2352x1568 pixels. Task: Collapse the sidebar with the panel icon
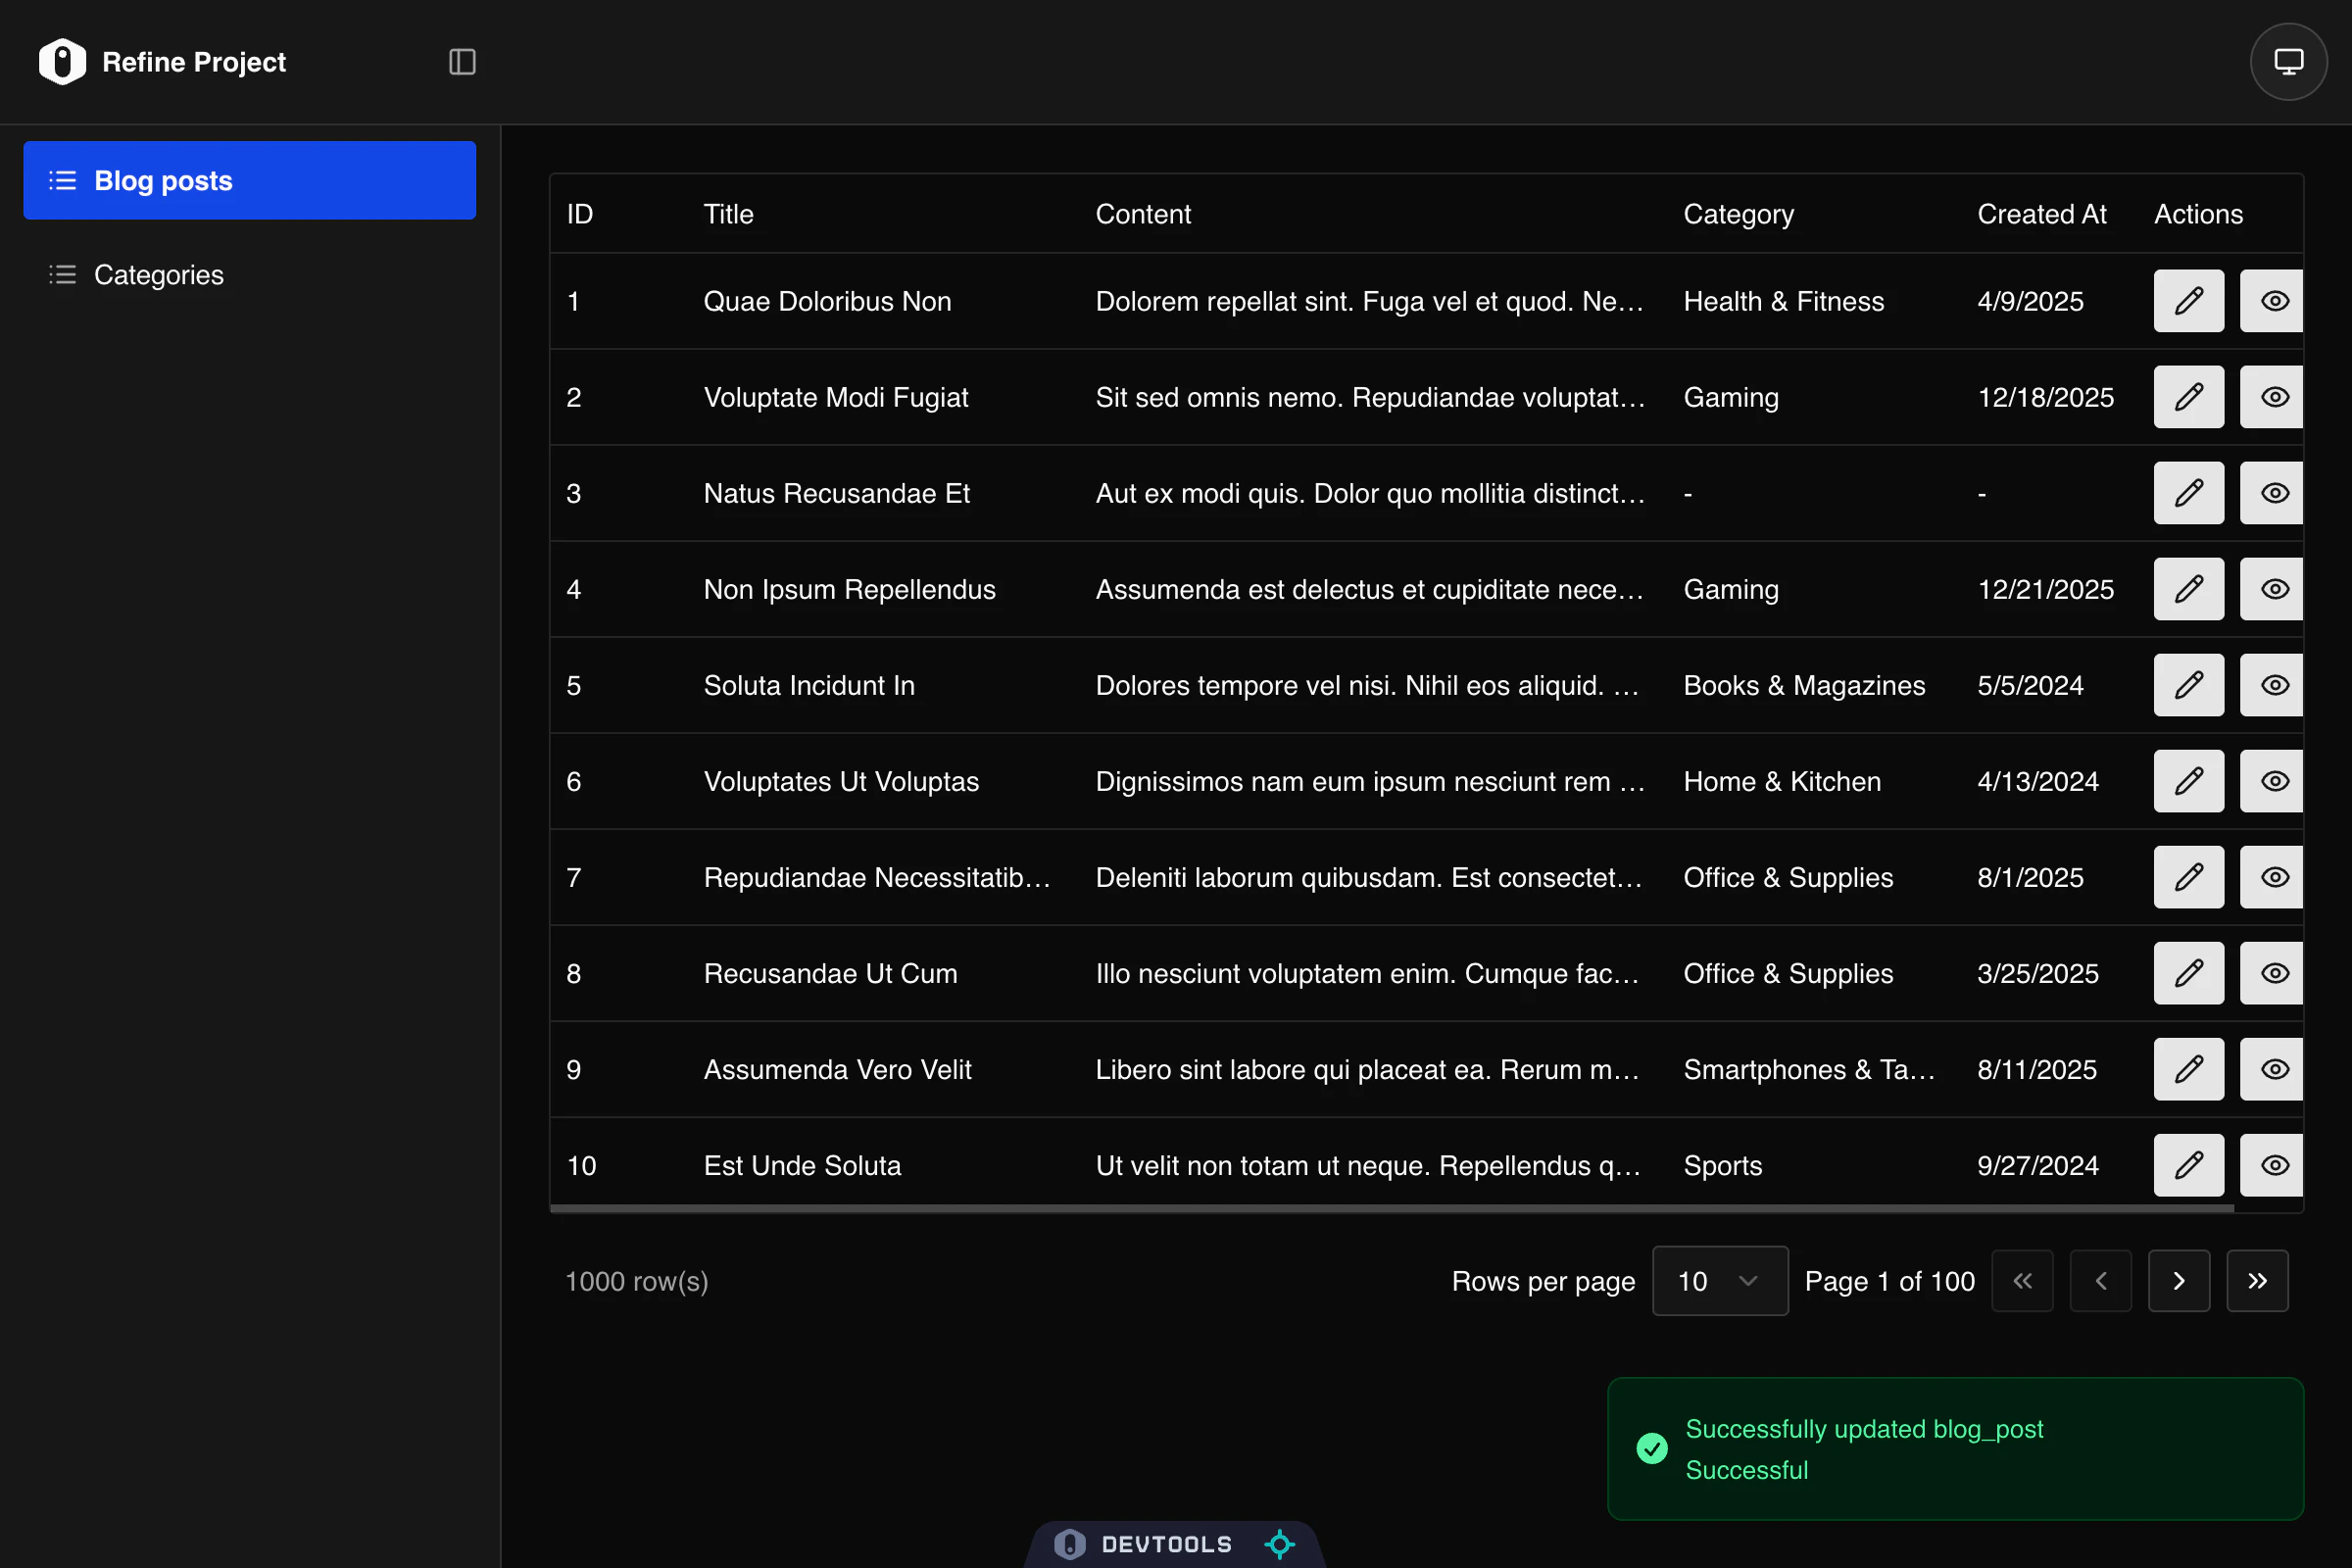coord(462,62)
